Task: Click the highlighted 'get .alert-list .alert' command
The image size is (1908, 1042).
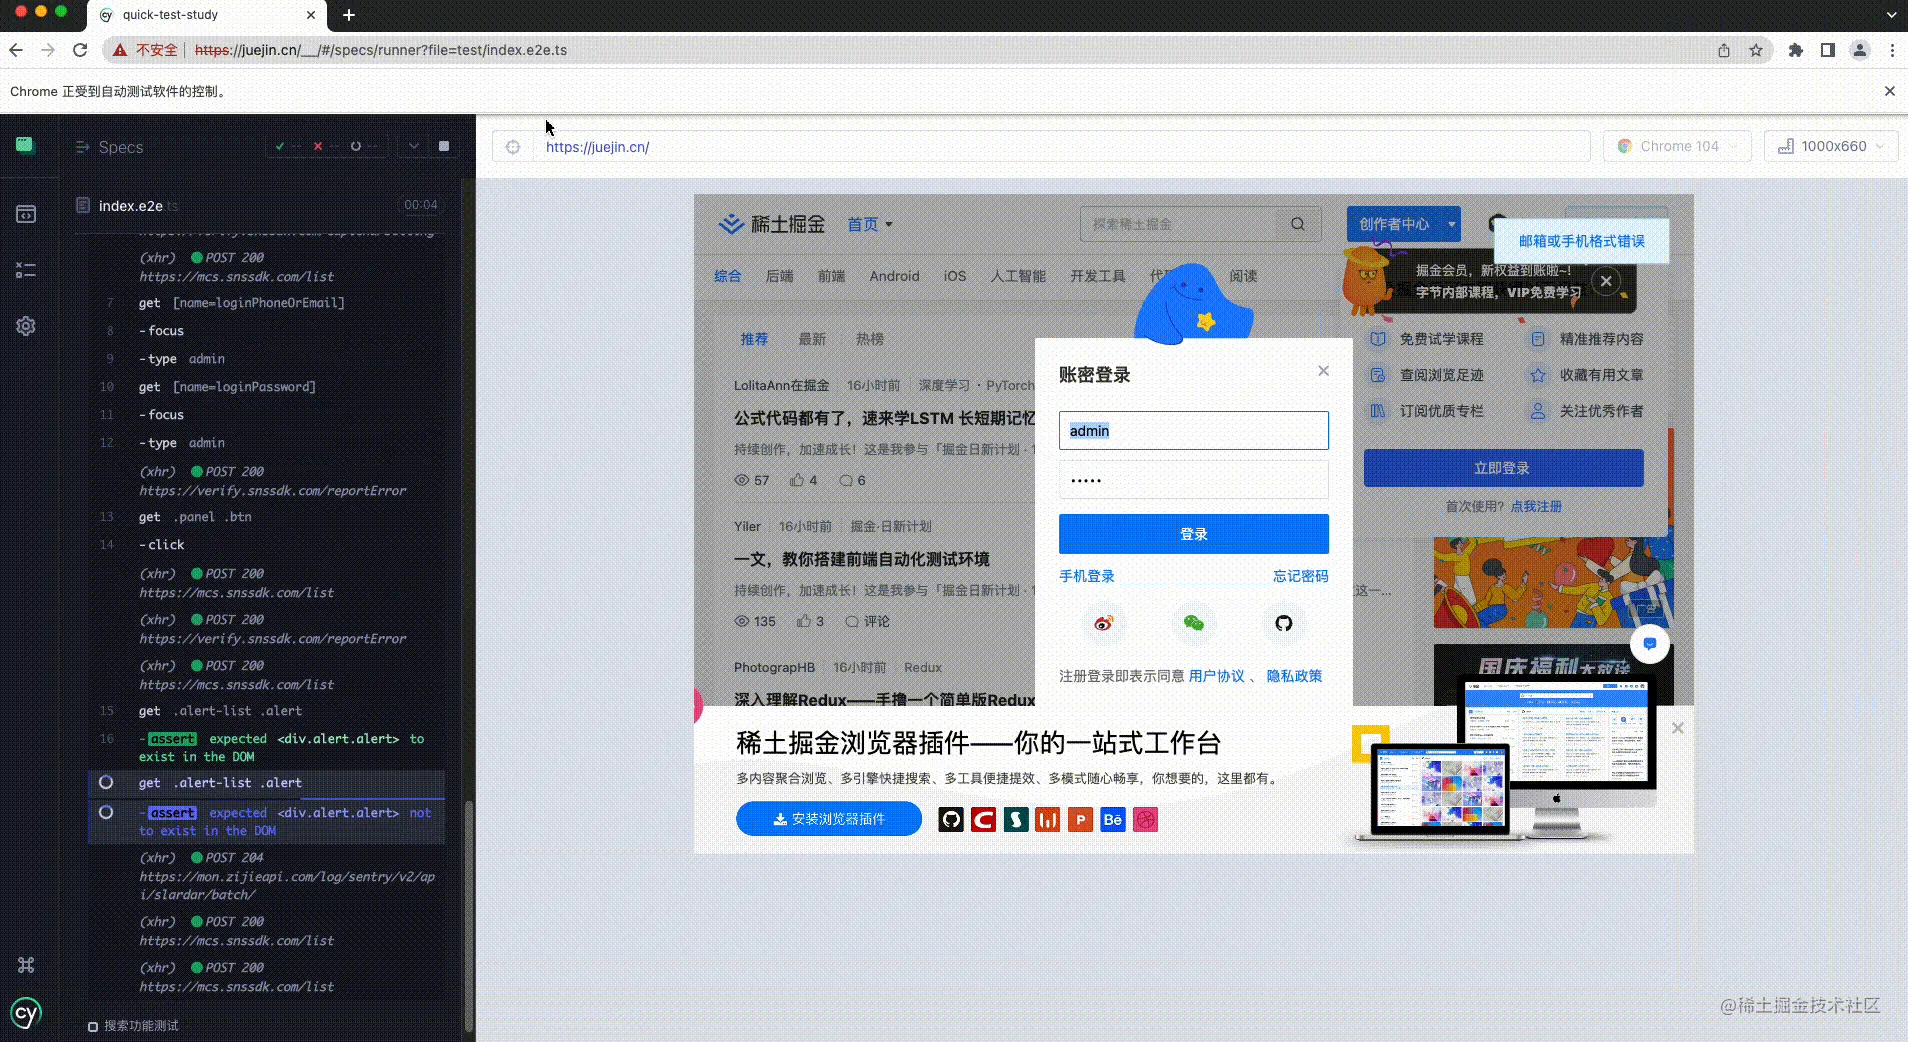Action: [267, 783]
